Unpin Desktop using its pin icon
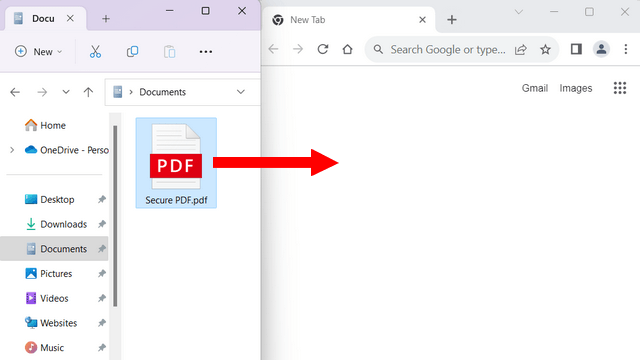Image resolution: width=640 pixels, height=360 pixels. coord(102,200)
